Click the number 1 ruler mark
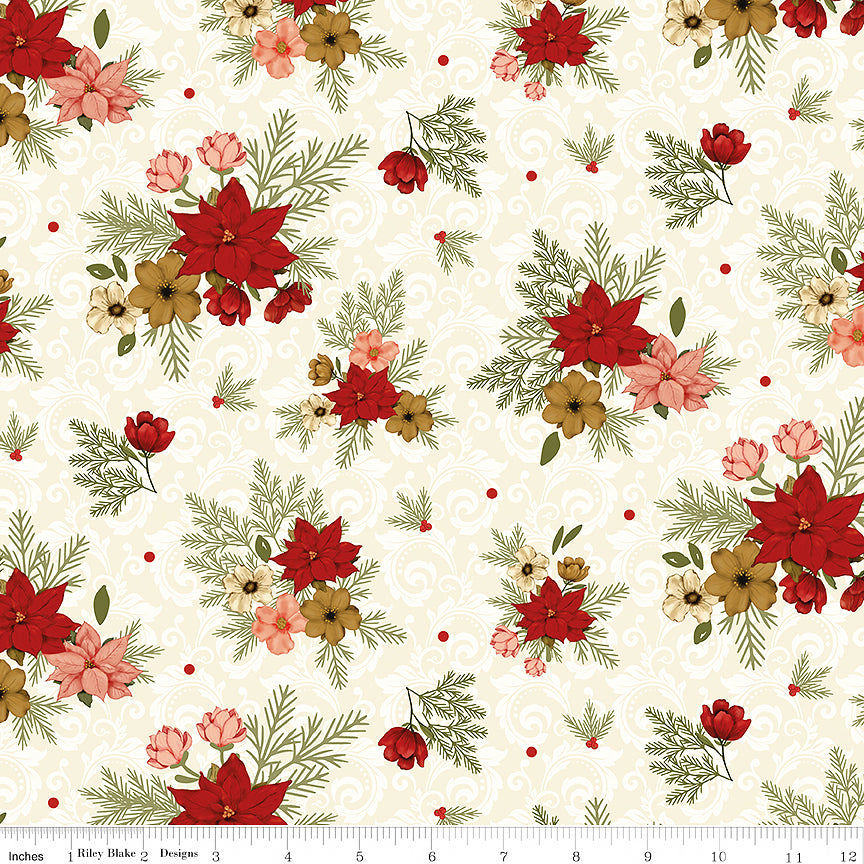 point(70,856)
